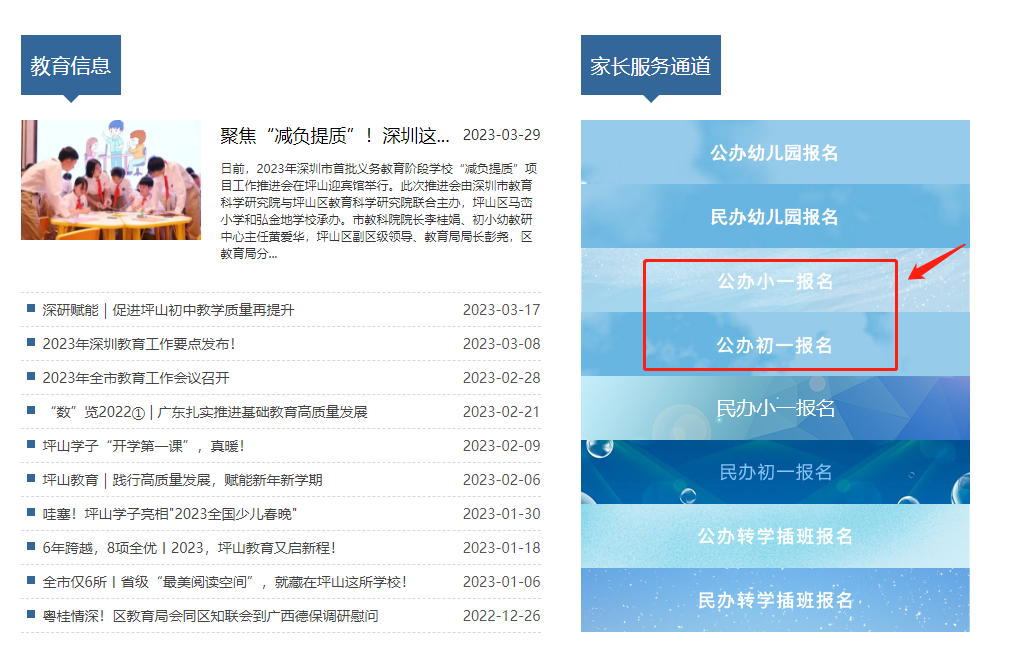Read the article summary starting 日前，2023年深圳市
This screenshot has width=1013, height=654.
point(379,211)
